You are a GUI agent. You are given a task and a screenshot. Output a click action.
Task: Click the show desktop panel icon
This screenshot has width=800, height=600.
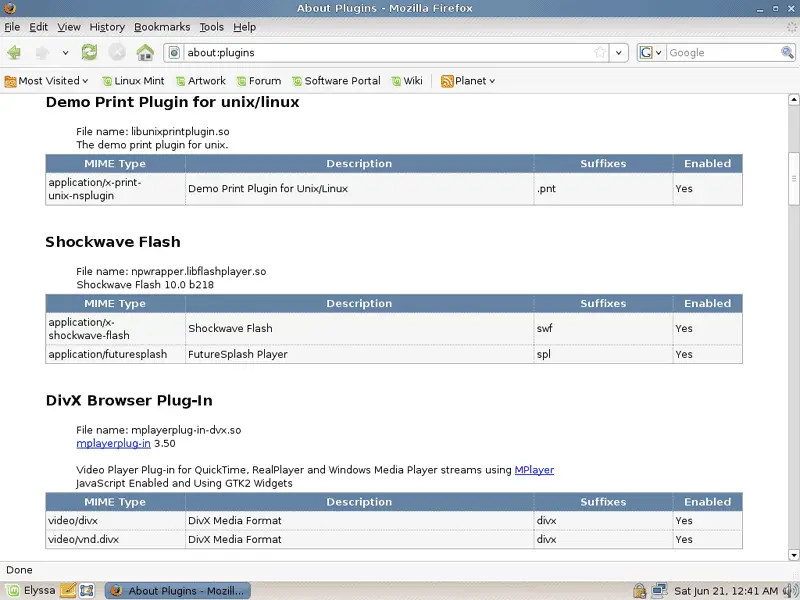click(x=87, y=590)
